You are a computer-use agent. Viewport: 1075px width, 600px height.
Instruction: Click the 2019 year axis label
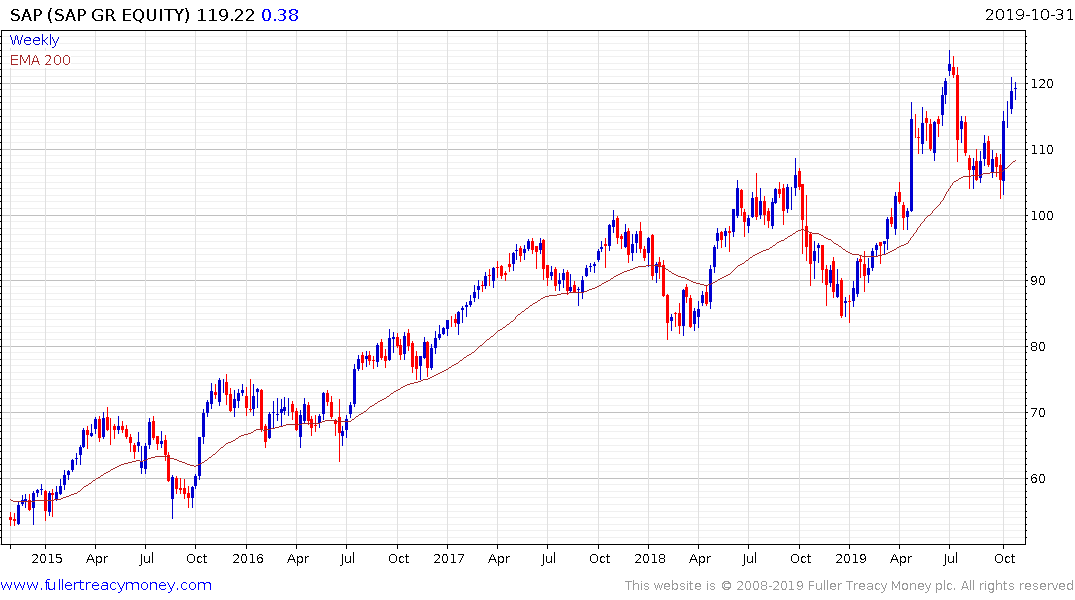coord(851,558)
